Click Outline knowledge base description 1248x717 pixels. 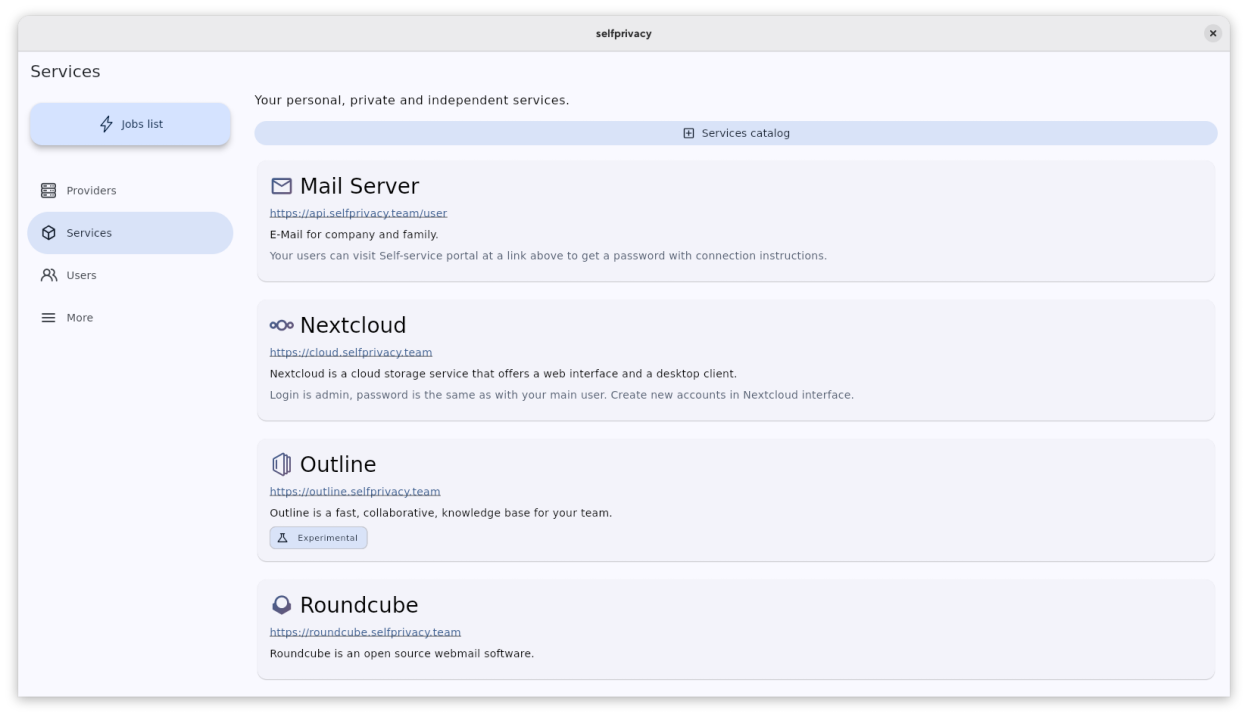(441, 513)
